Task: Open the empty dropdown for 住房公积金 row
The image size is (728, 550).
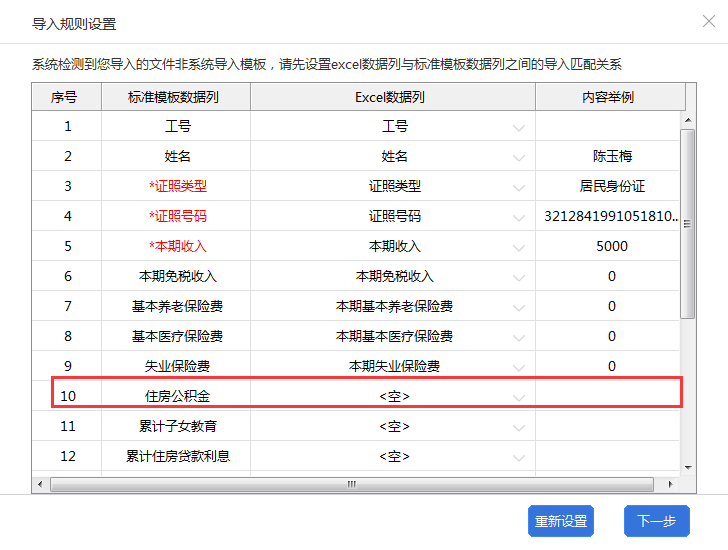Action: click(x=519, y=397)
